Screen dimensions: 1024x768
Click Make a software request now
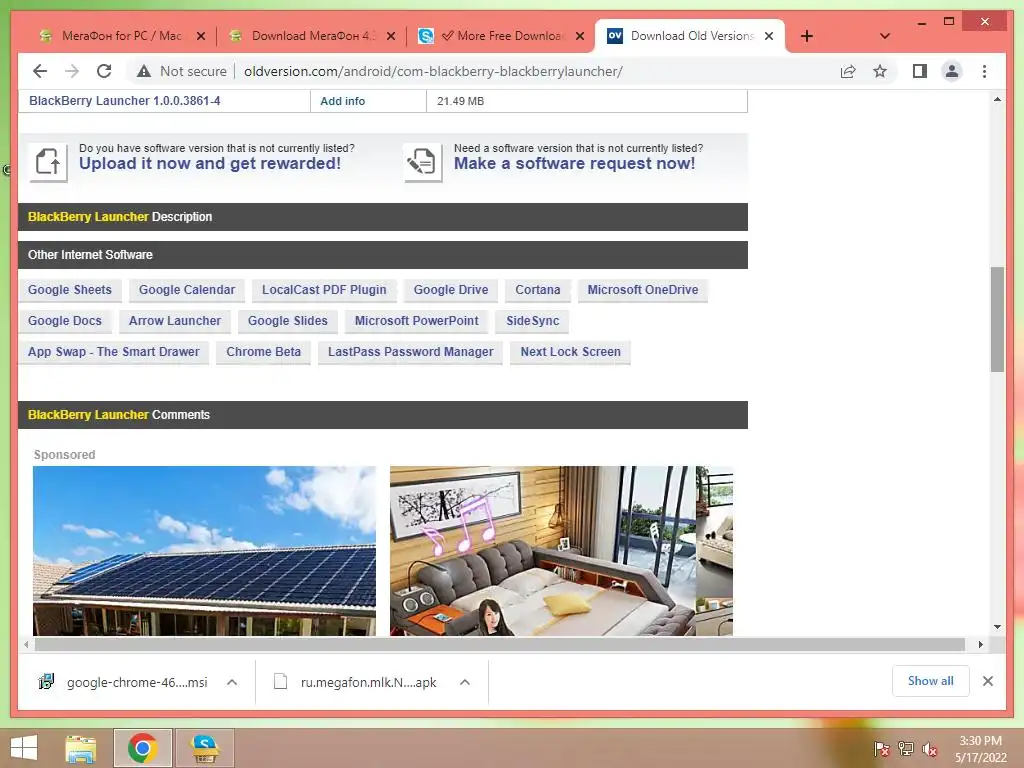click(x=574, y=163)
